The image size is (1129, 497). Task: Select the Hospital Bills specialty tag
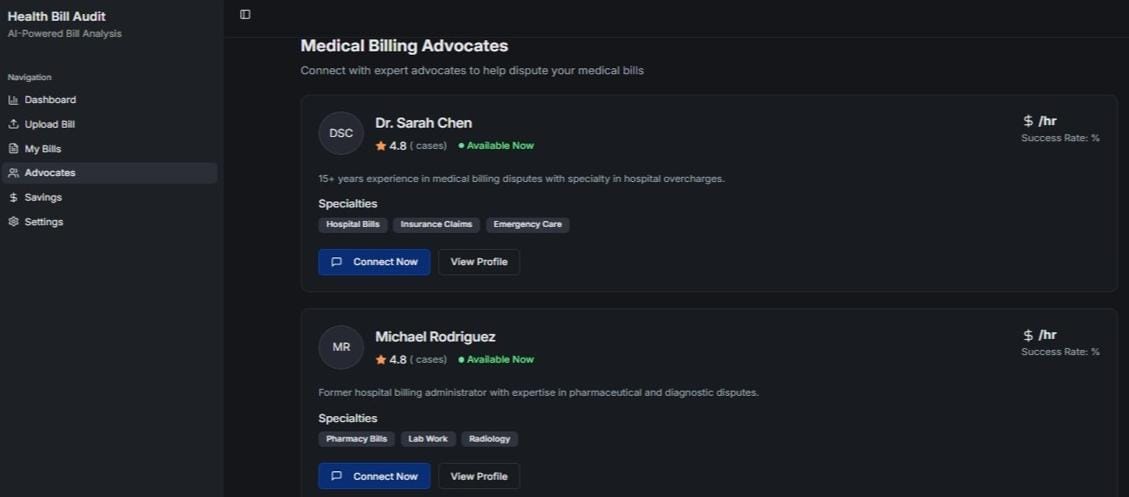click(353, 225)
